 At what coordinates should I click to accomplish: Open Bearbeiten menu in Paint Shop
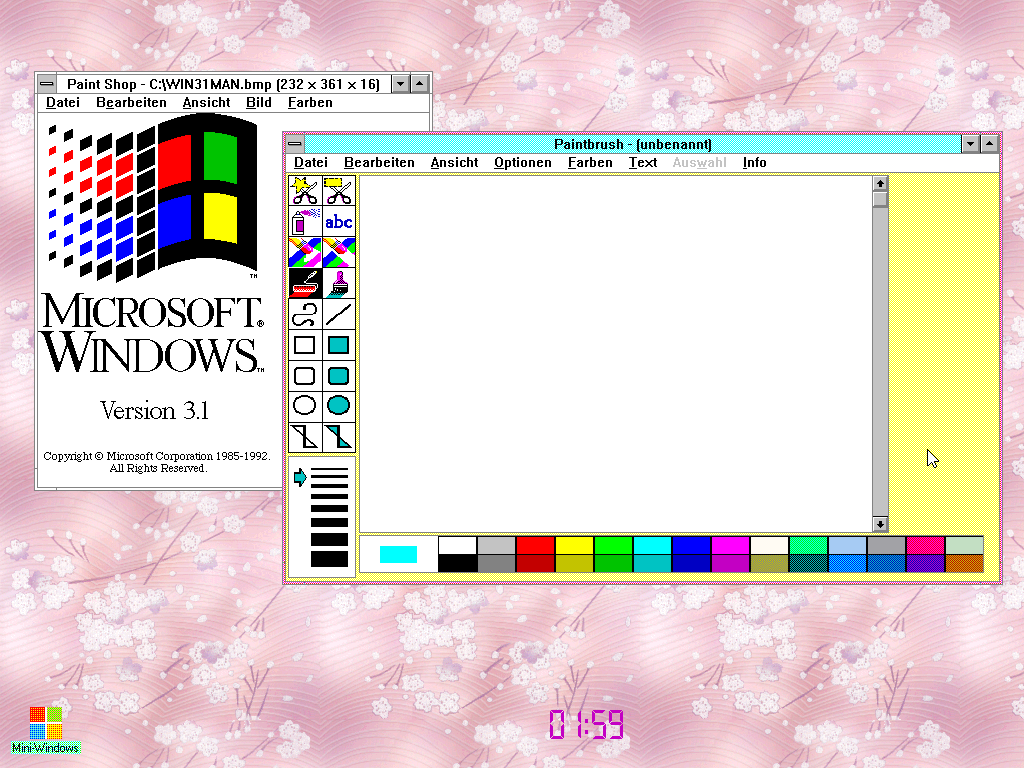(x=131, y=103)
